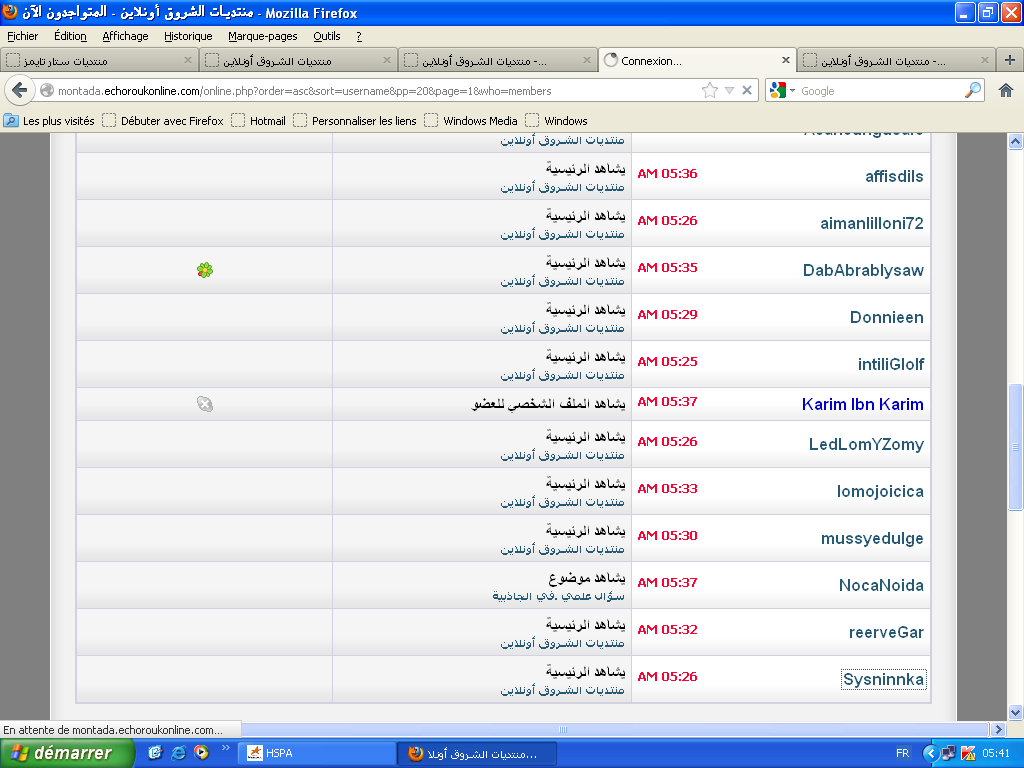Image resolution: width=1024 pixels, height=768 pixels.
Task: Click the back navigation arrow
Action: pos(20,91)
